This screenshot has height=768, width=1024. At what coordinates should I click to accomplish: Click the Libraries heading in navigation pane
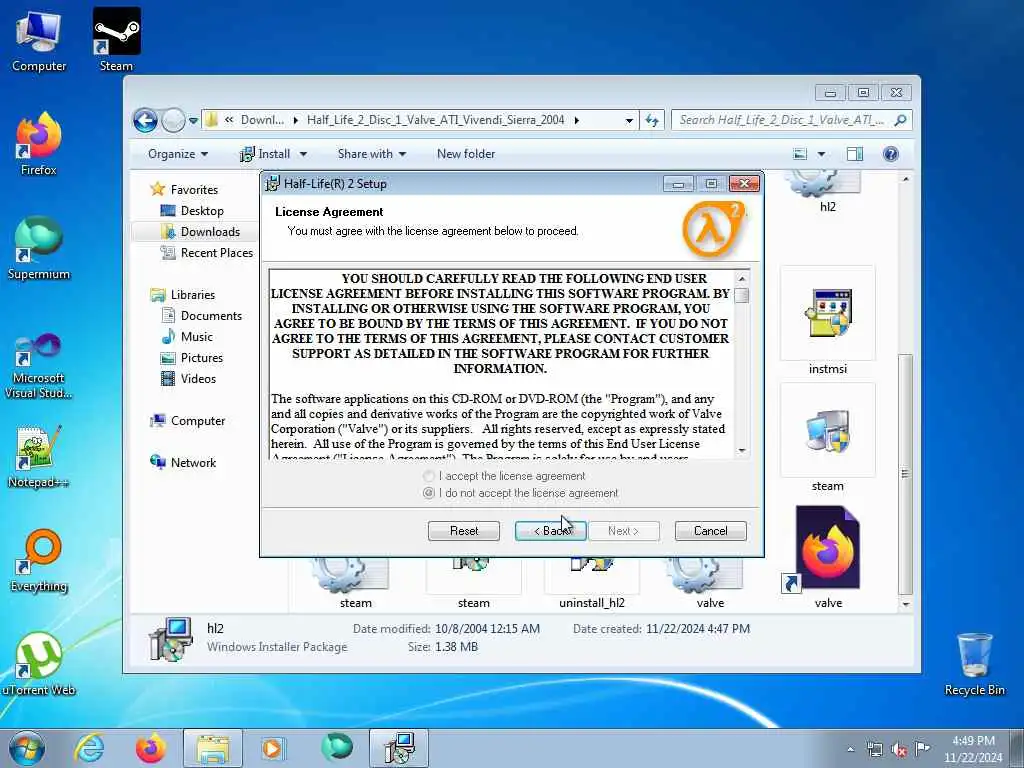[x=182, y=295]
